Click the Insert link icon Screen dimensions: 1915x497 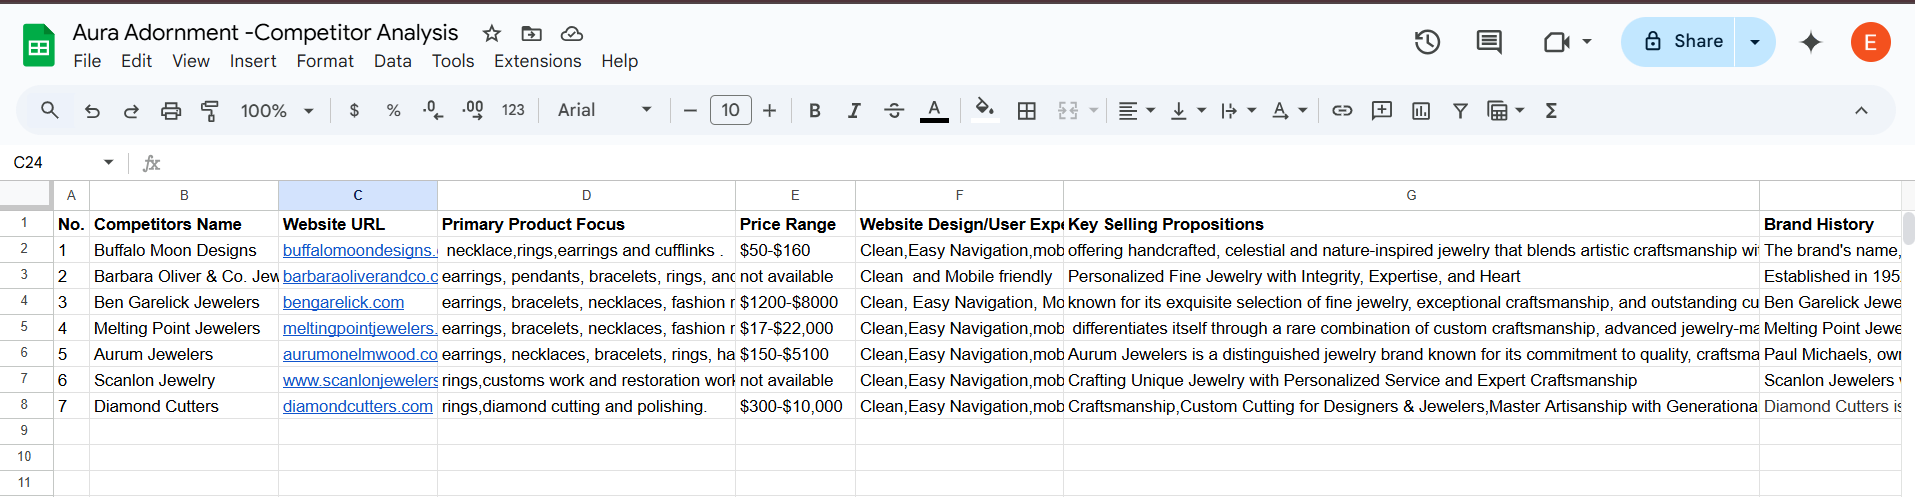1342,111
